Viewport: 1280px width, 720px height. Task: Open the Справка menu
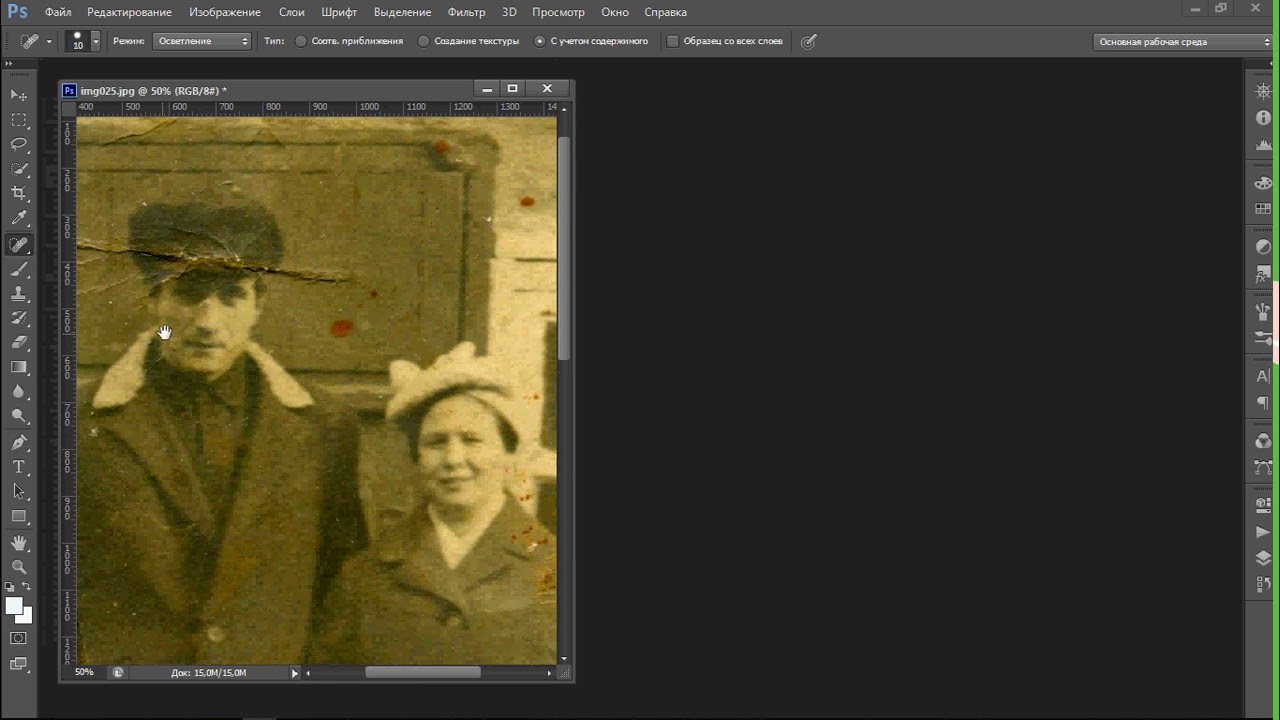[665, 12]
